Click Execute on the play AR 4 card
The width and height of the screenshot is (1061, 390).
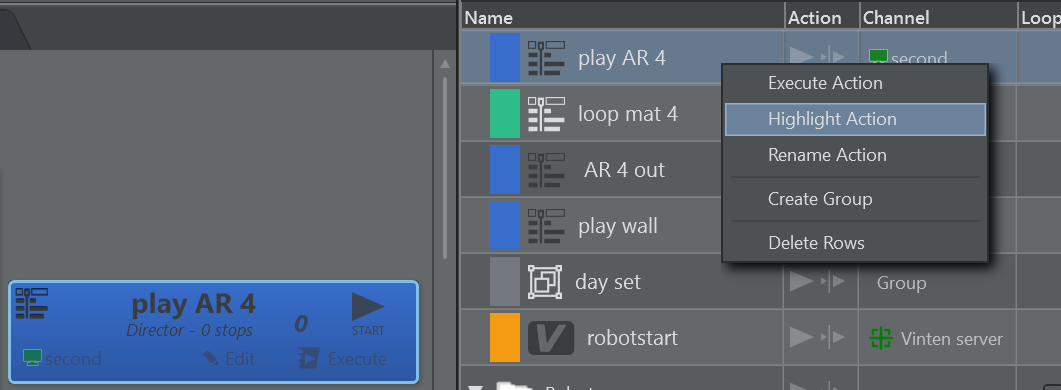coord(343,358)
